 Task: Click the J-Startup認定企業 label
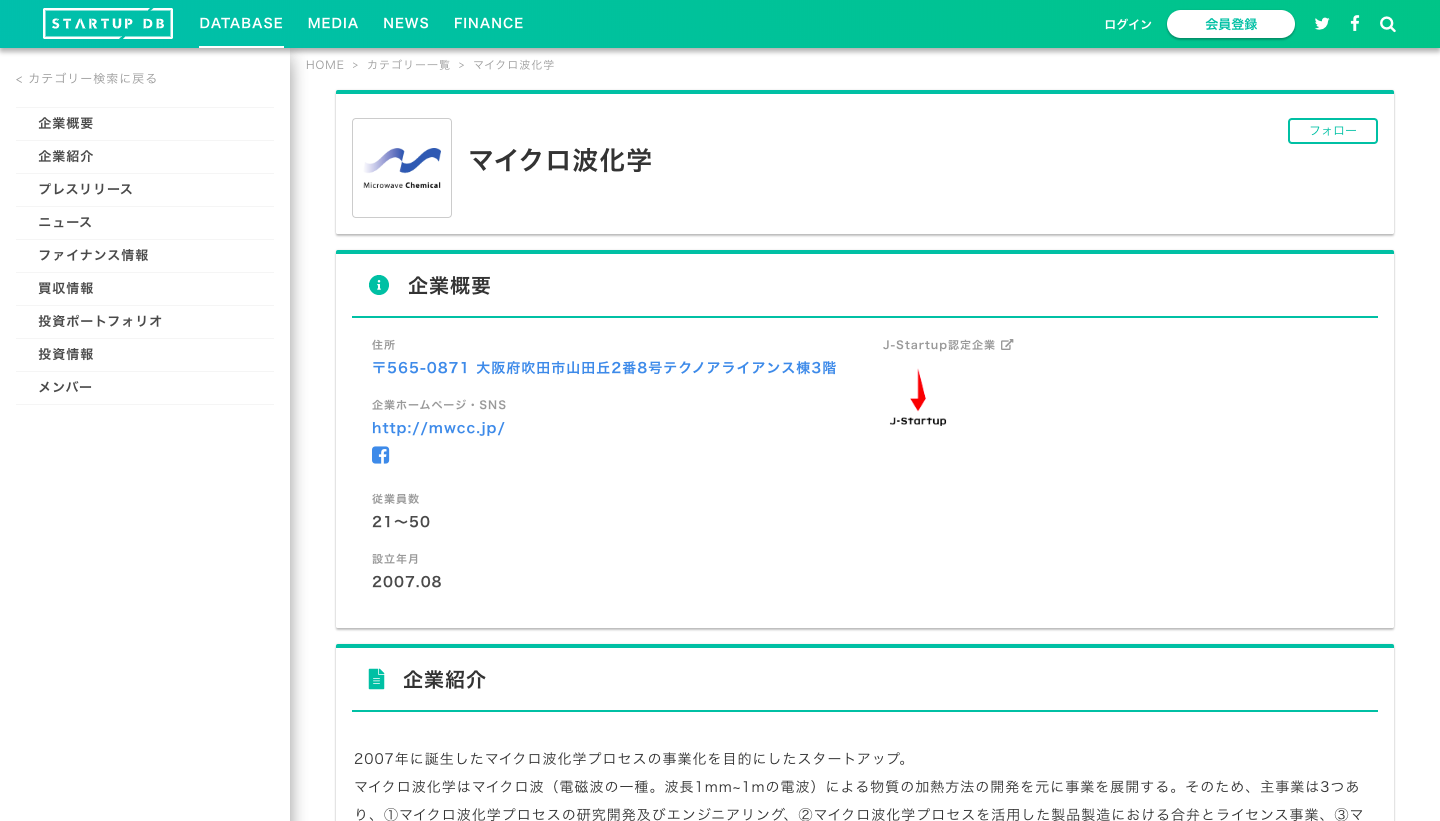[x=939, y=345]
